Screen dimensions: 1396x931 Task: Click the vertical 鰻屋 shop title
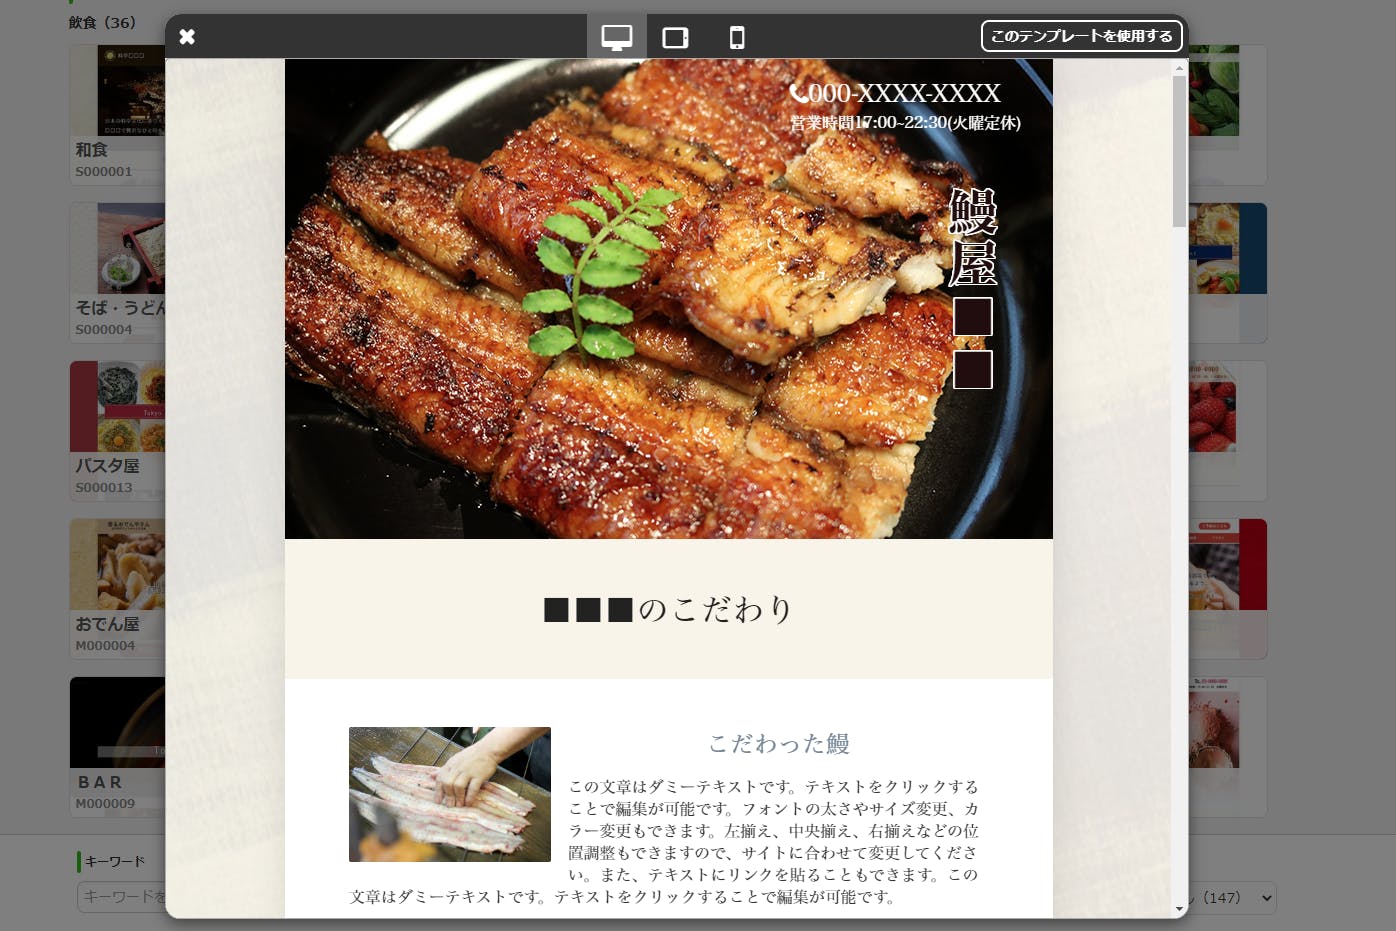[x=972, y=237]
